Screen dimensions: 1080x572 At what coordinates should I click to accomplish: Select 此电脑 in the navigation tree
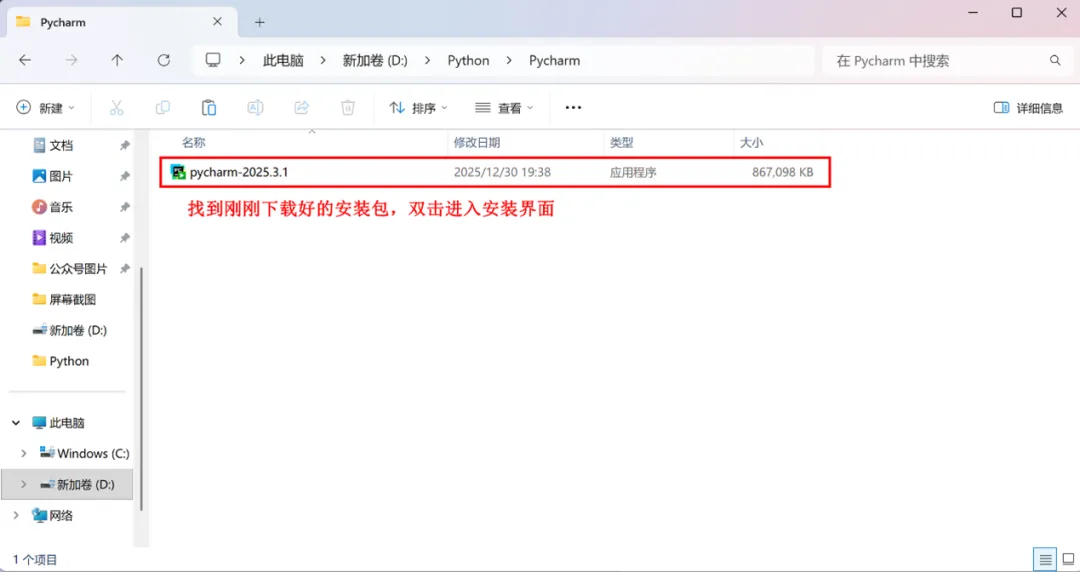tap(59, 422)
